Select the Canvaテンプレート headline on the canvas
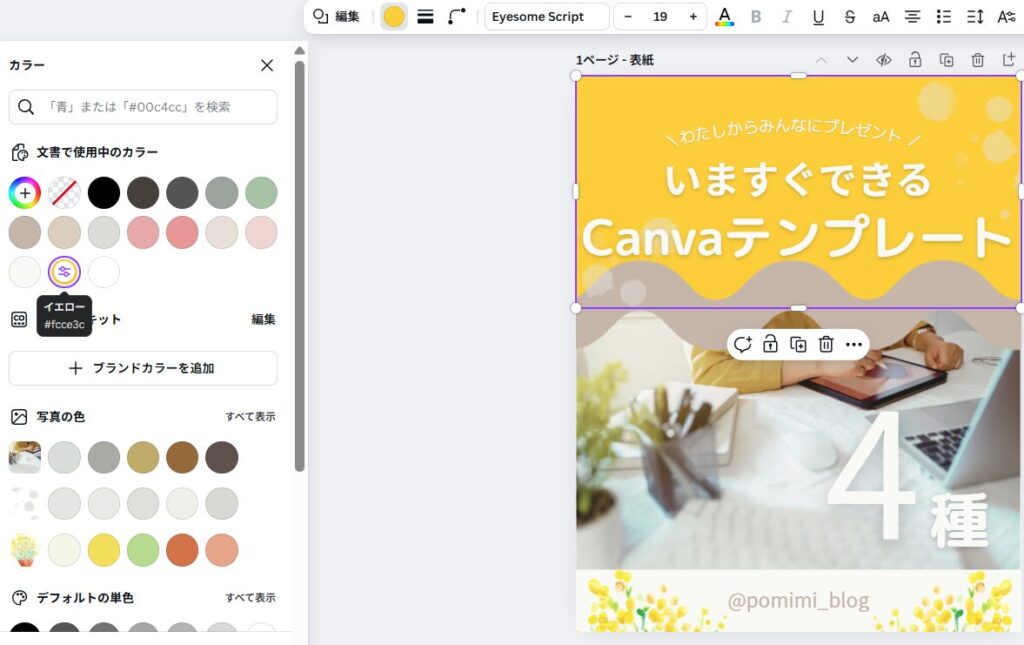Image resolution: width=1024 pixels, height=645 pixels. [797, 237]
